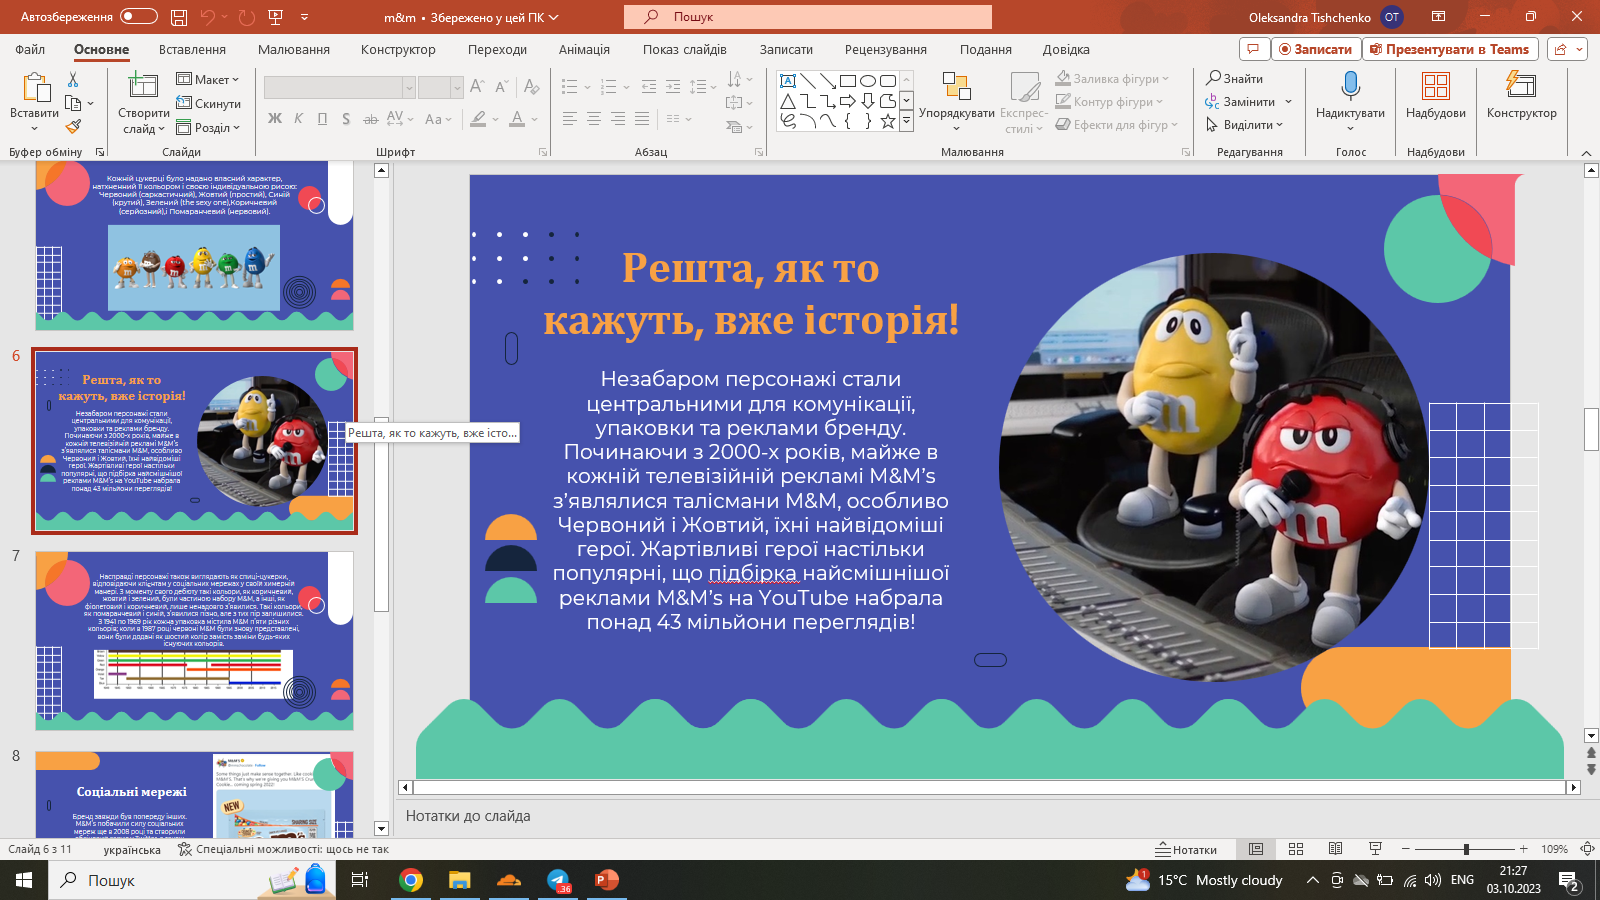Fit slide to current window
Viewport: 1600px width, 900px height.
coord(1587,849)
